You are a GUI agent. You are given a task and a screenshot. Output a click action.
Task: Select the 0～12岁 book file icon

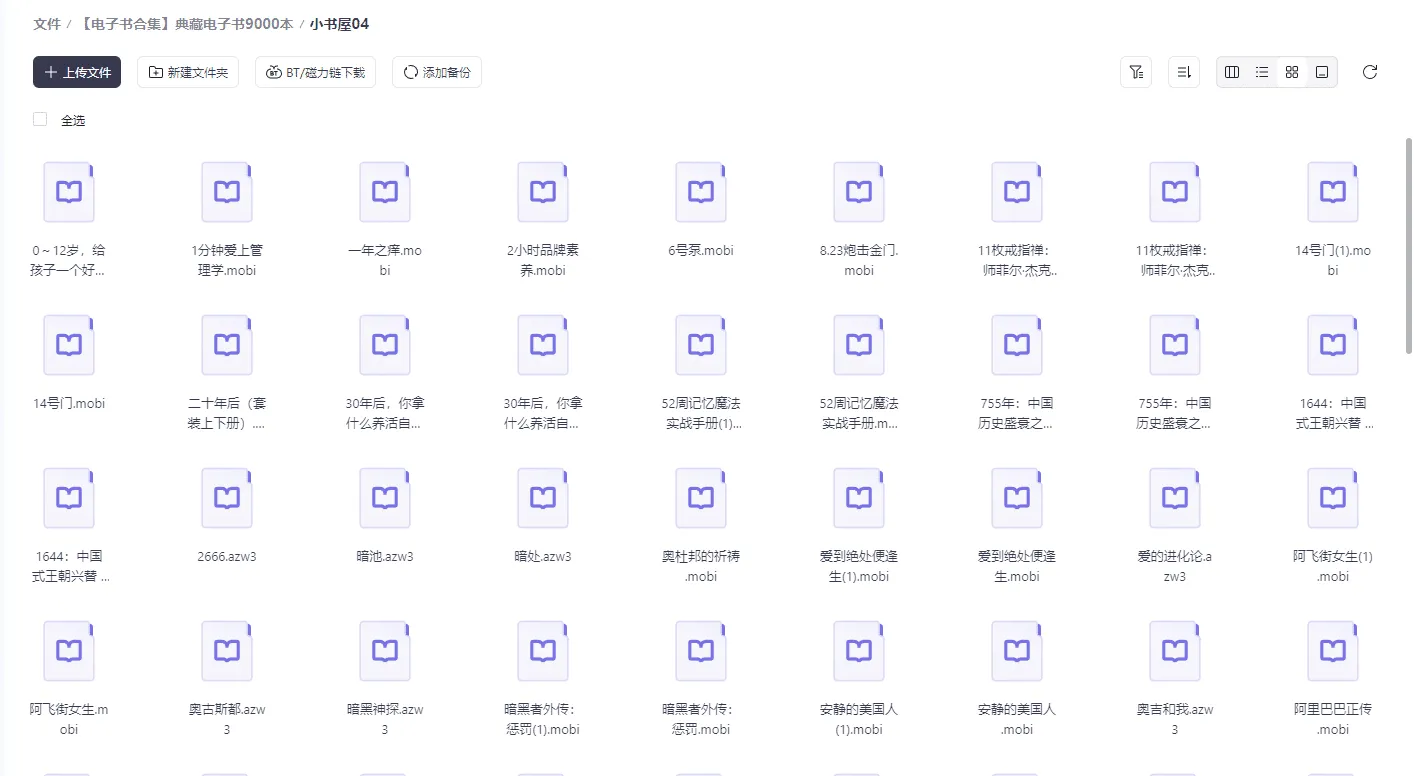69,192
